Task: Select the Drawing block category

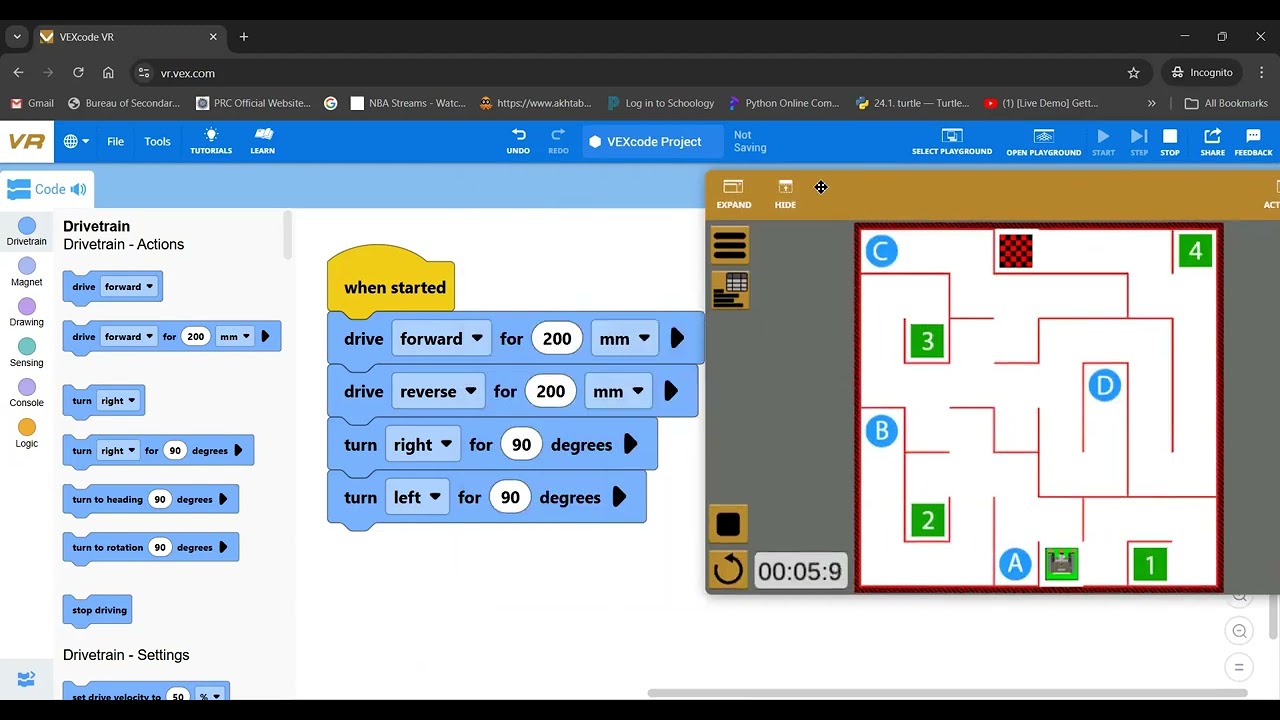Action: (x=27, y=312)
